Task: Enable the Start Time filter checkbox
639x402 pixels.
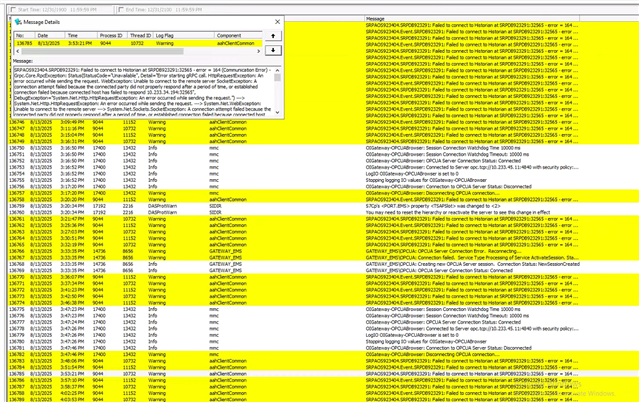Action: tap(14, 9)
